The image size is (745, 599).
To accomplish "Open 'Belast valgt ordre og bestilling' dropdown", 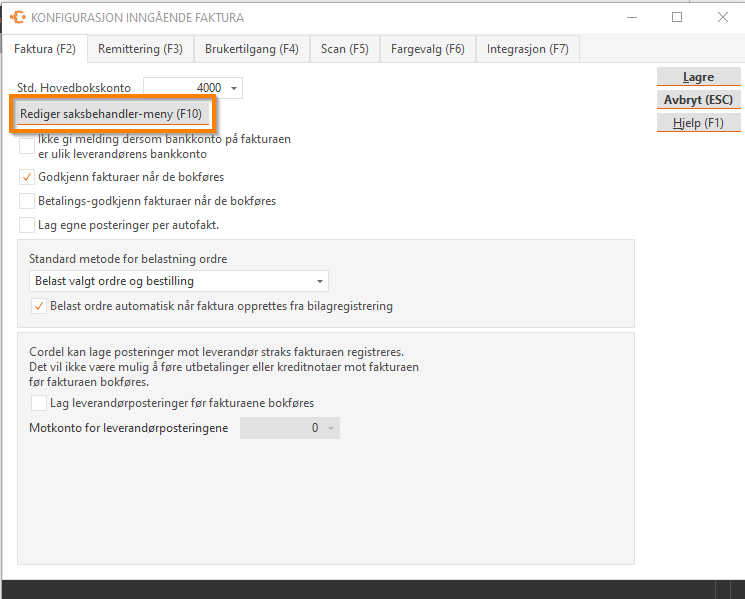I will pyautogui.click(x=179, y=281).
